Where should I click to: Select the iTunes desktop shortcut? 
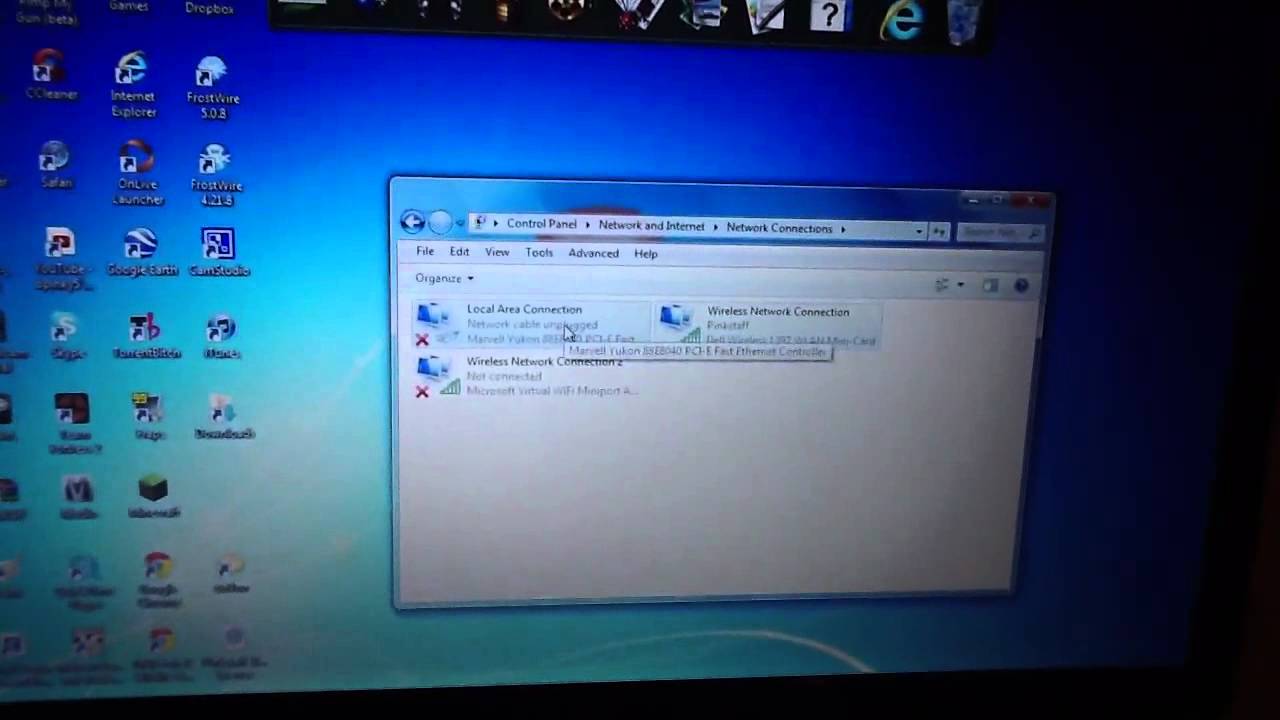point(221,337)
